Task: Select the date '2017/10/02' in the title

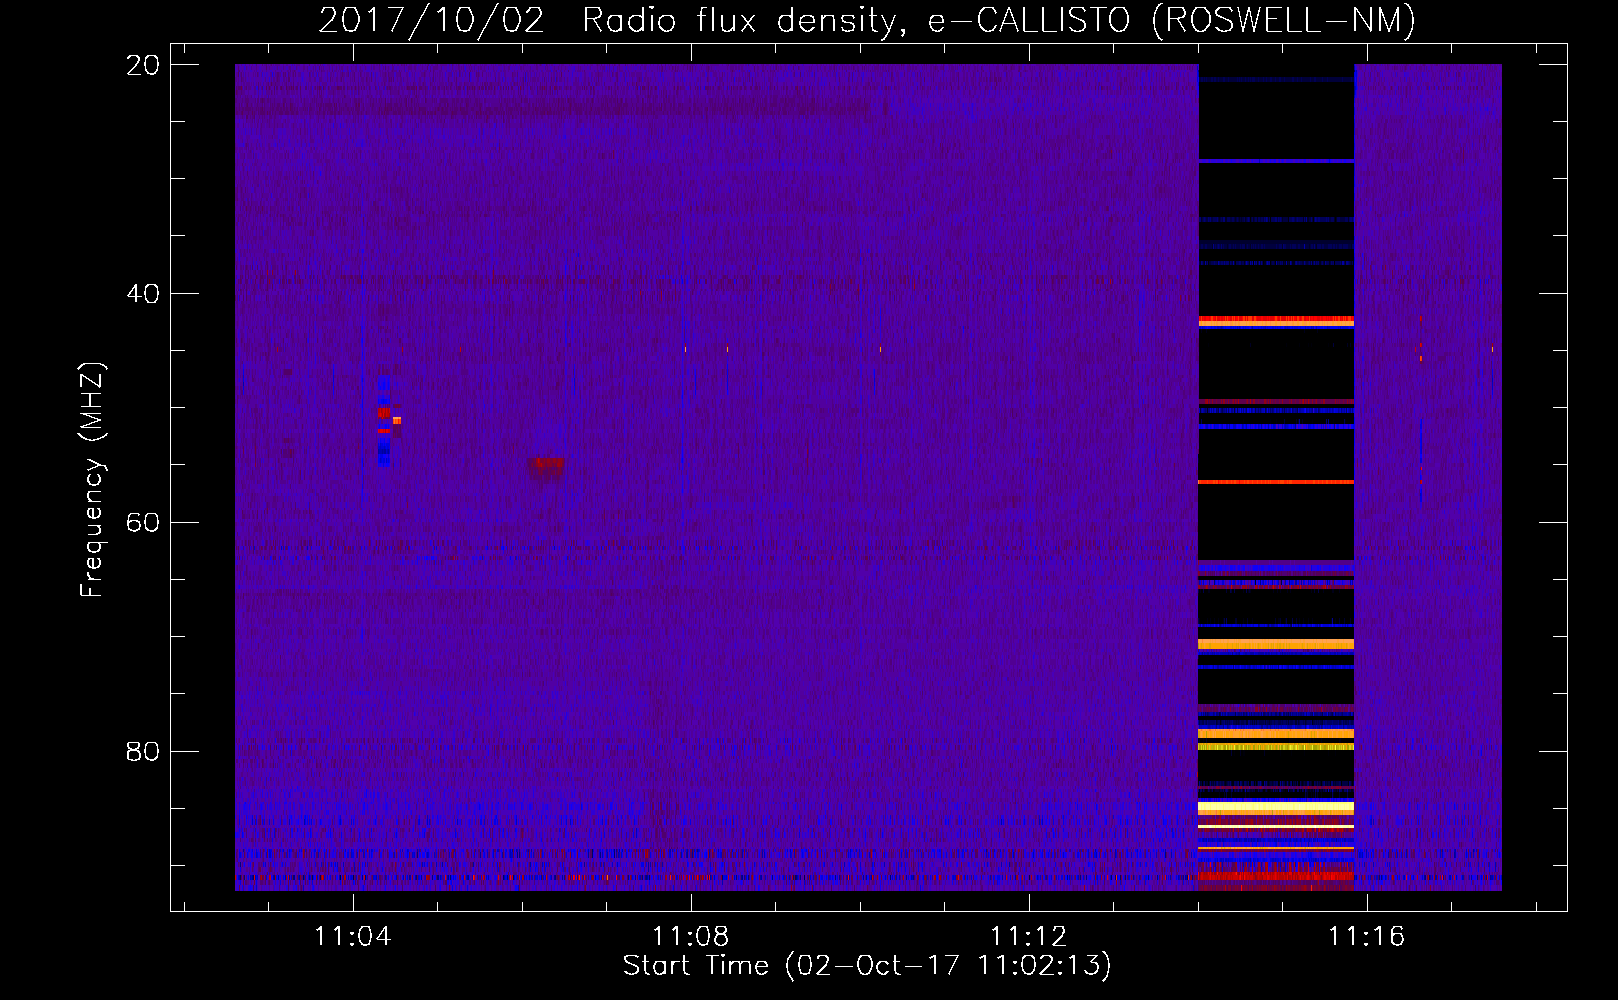Action: [x=431, y=20]
